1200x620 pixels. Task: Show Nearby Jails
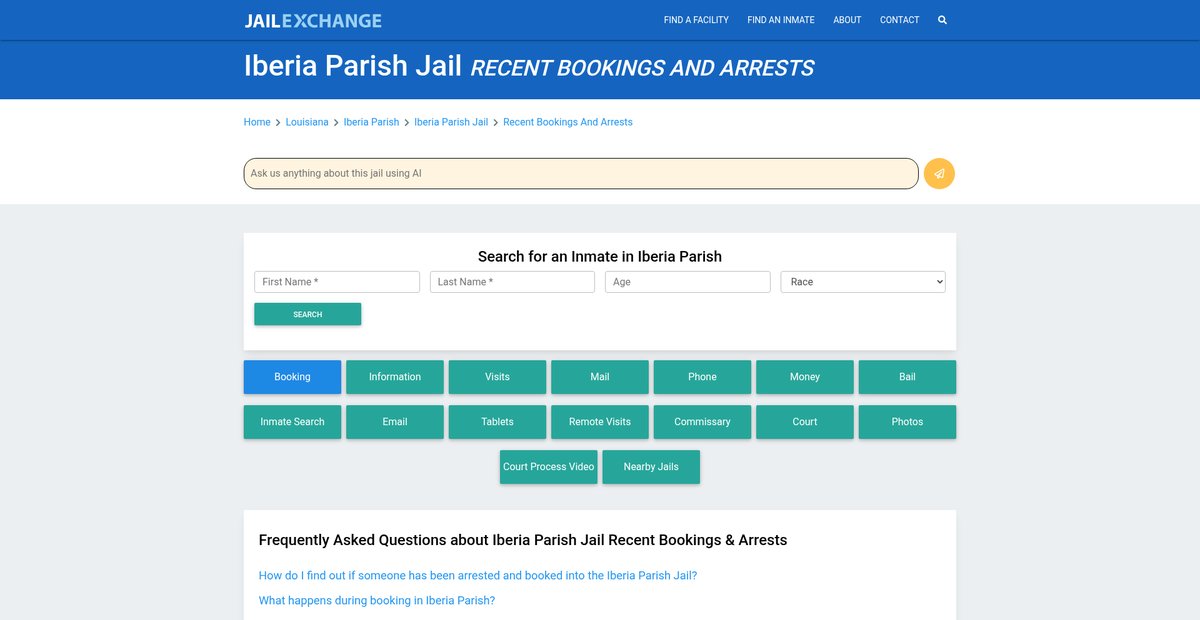[x=651, y=467]
